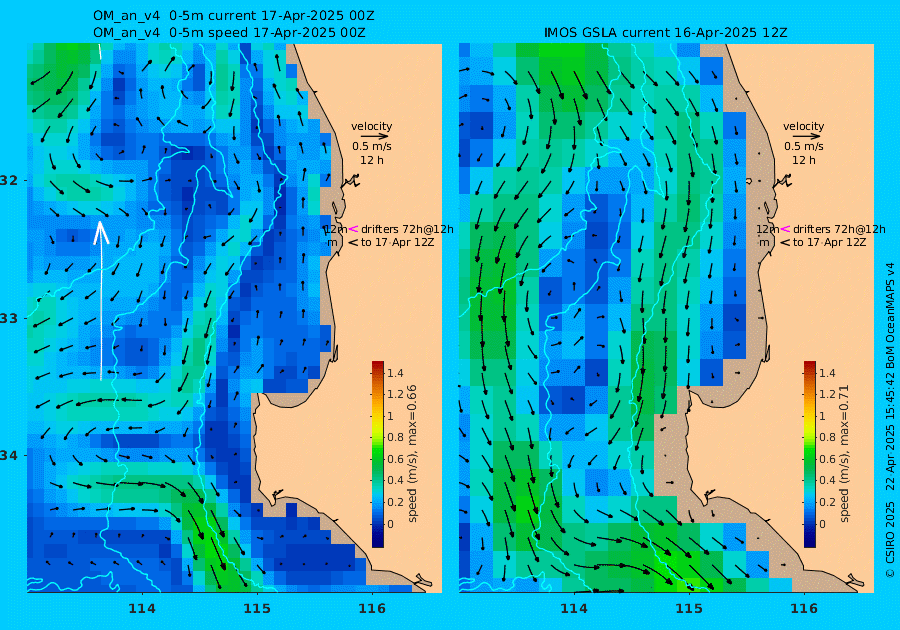Image resolution: width=900 pixels, height=630 pixels.
Task: Click the 0.6 tick on left colorbar
Action: (x=395, y=459)
